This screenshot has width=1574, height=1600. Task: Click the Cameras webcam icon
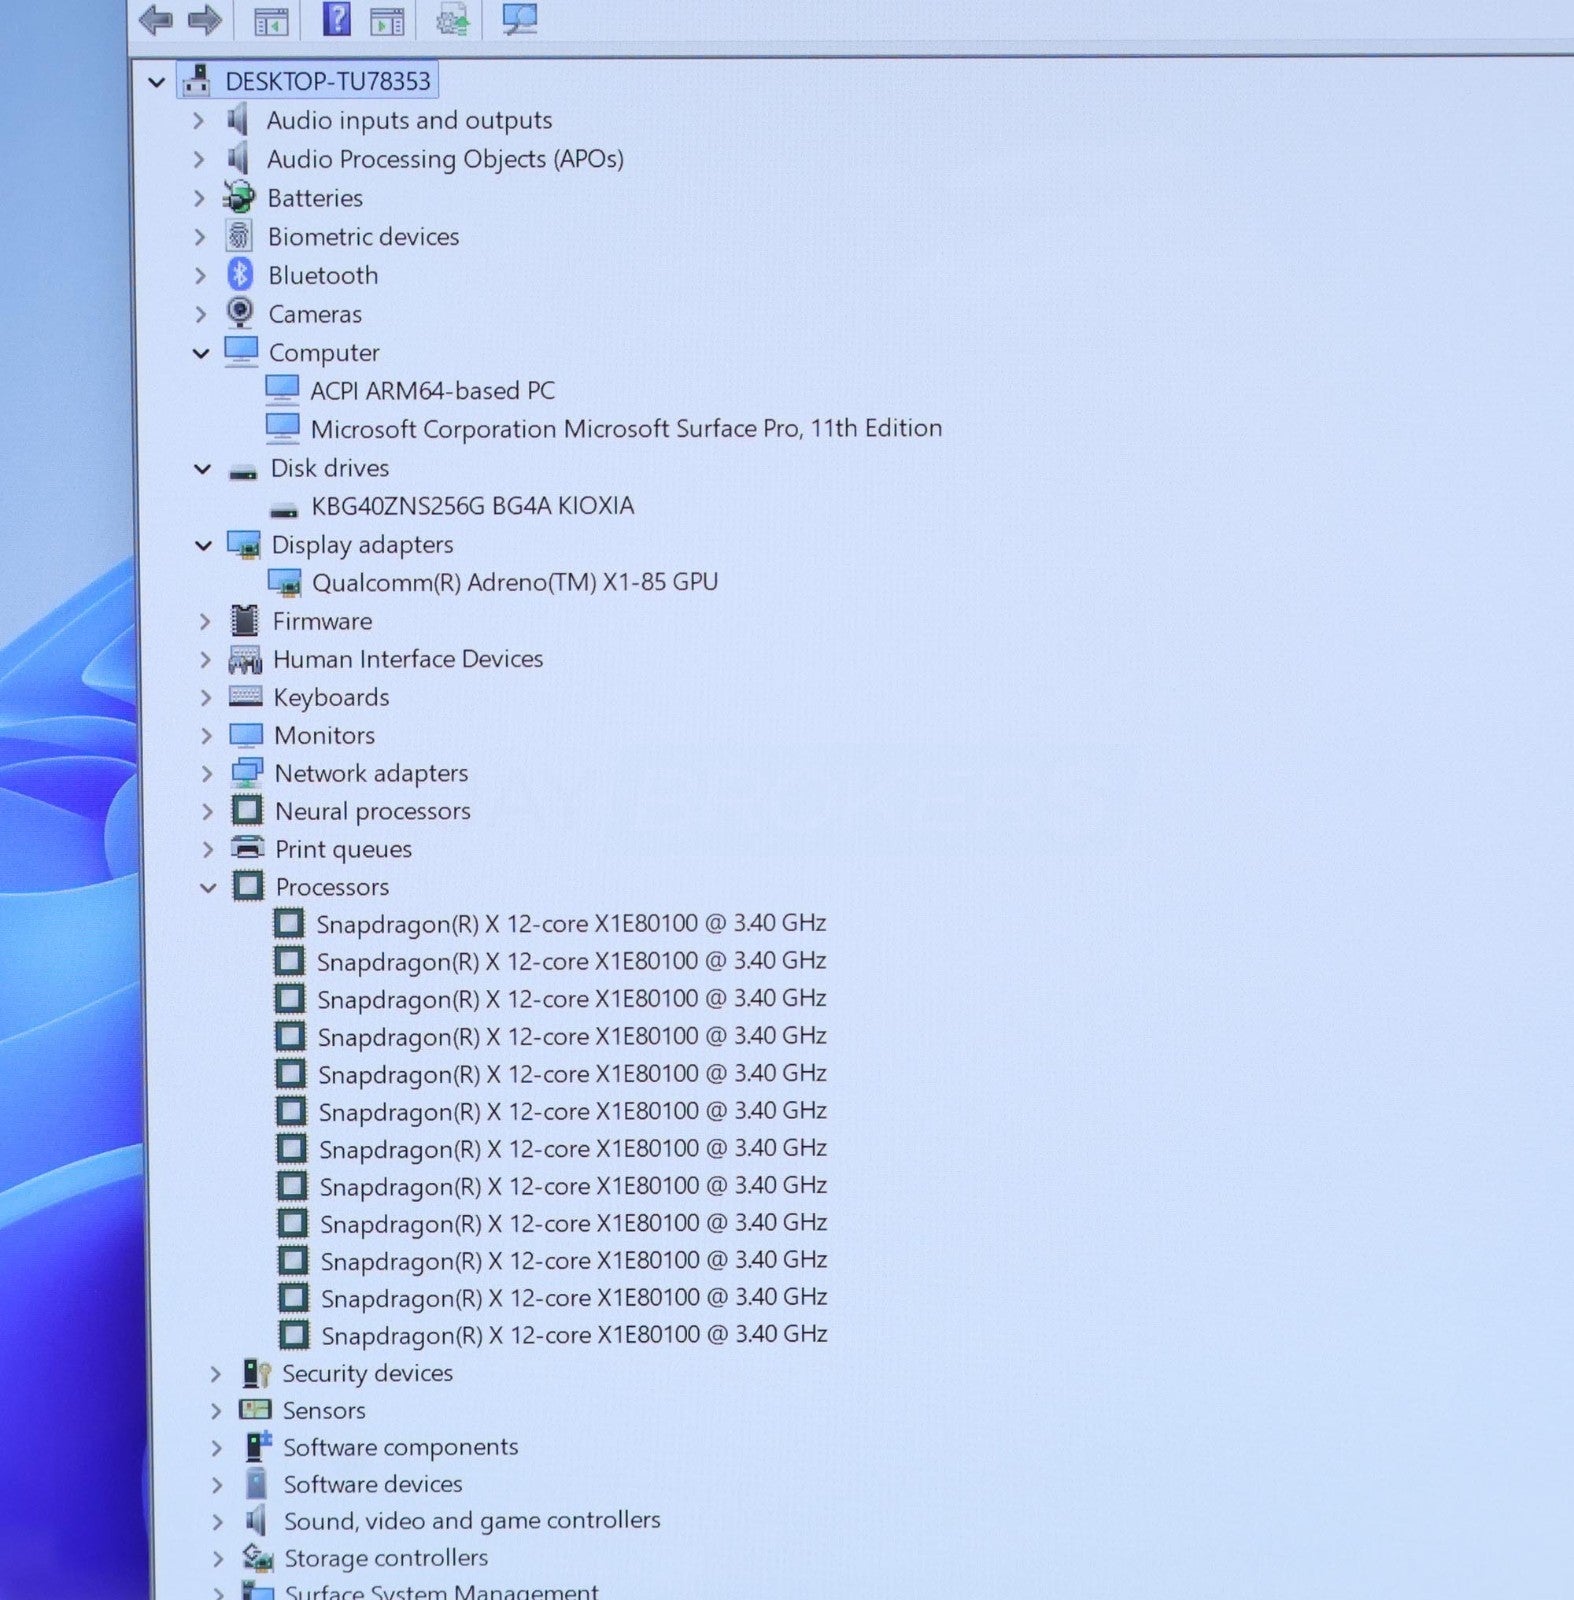(x=240, y=313)
